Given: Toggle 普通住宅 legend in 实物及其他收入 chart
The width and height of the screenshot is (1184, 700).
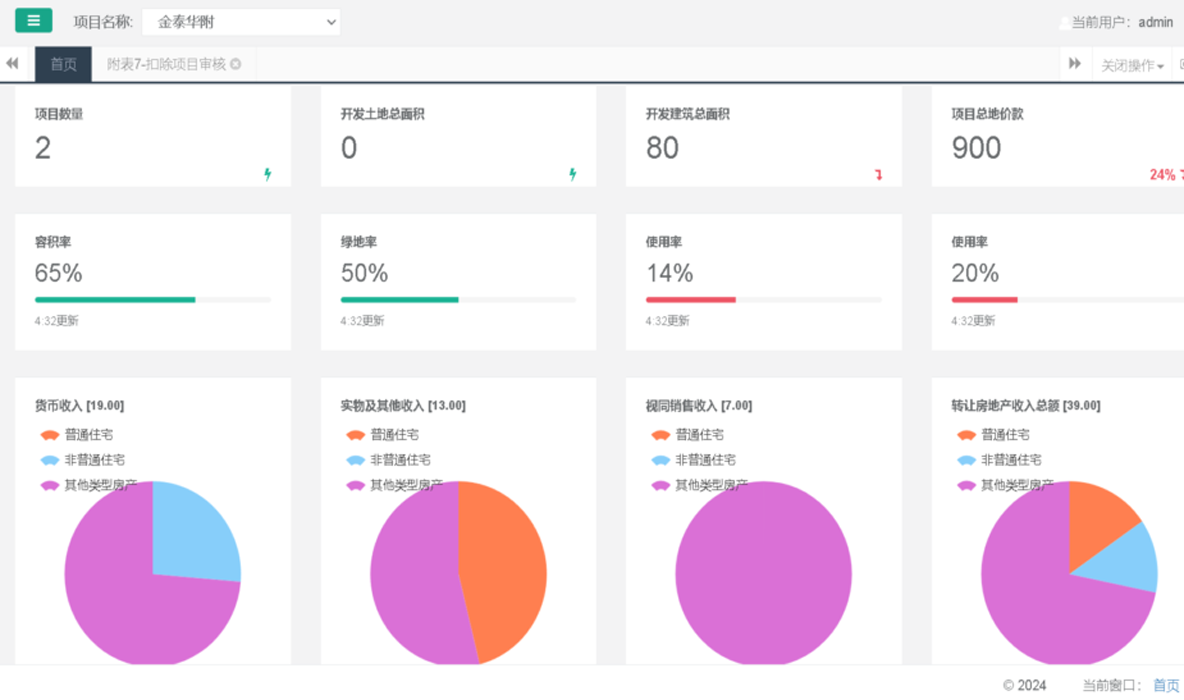Looking at the screenshot, I should (x=382, y=434).
